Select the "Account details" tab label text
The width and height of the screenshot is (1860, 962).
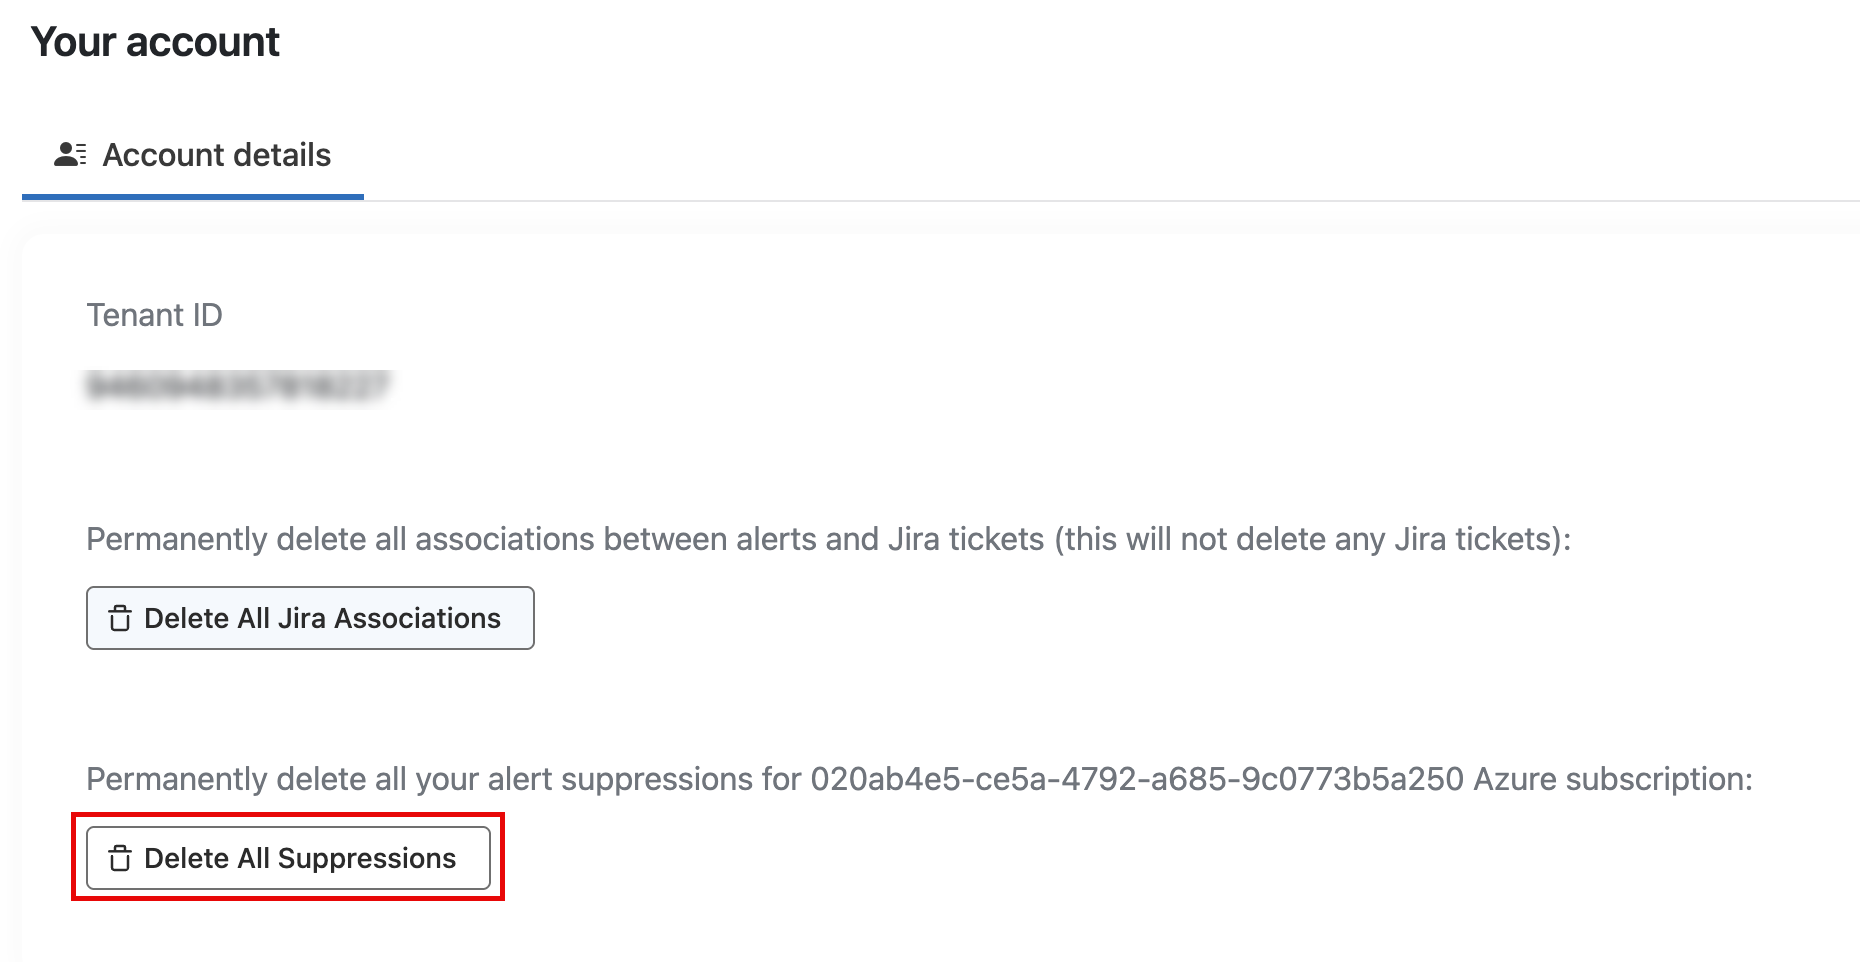217,156
